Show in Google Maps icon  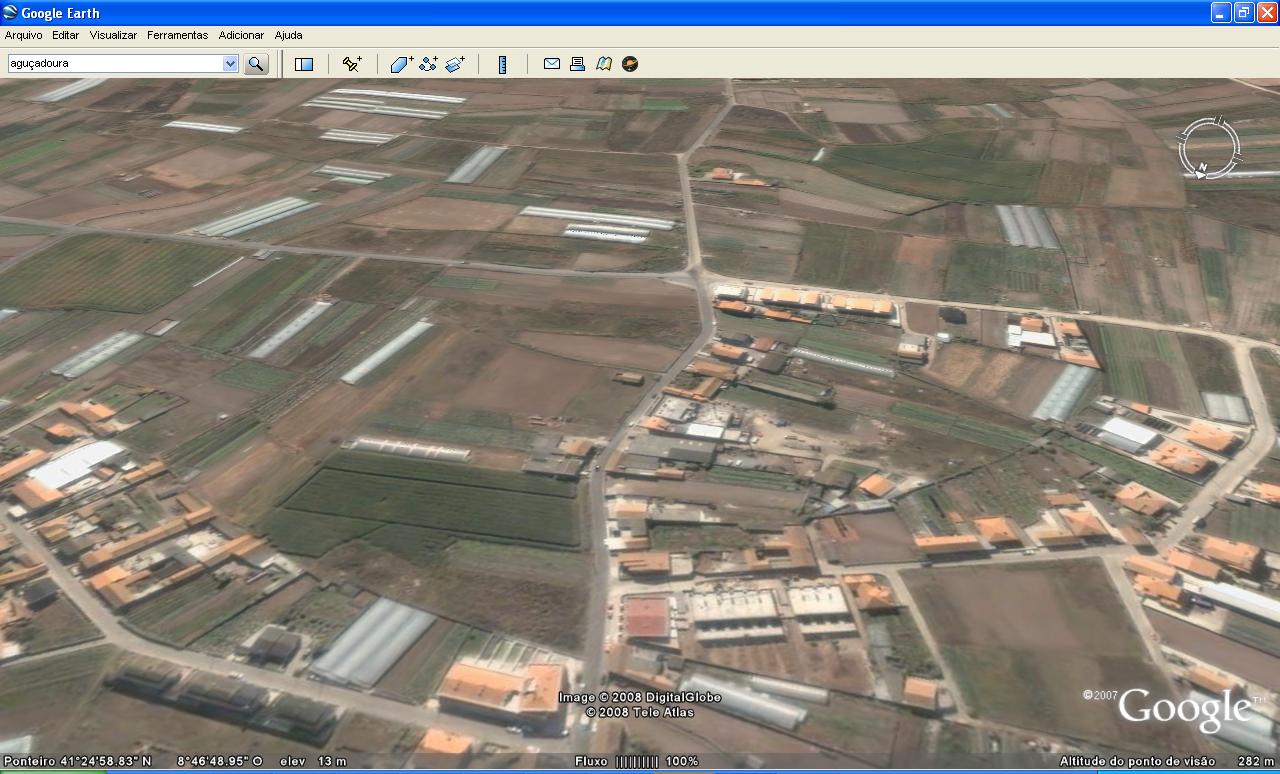point(603,64)
